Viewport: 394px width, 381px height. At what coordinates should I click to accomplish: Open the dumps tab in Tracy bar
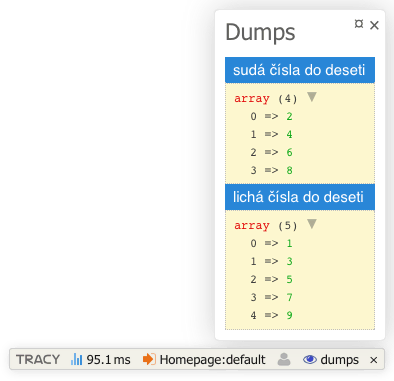point(331,360)
